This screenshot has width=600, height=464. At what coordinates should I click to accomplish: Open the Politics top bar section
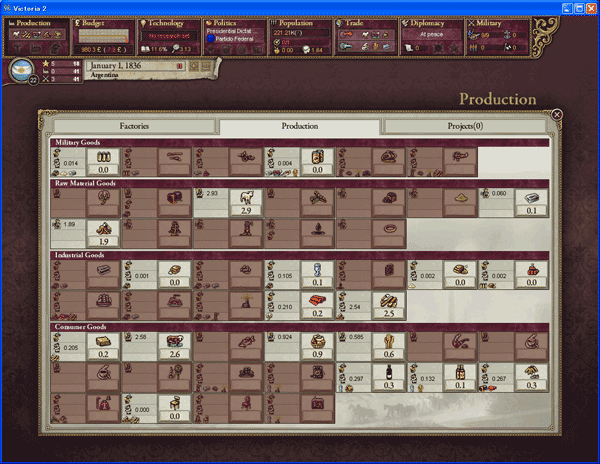233,35
